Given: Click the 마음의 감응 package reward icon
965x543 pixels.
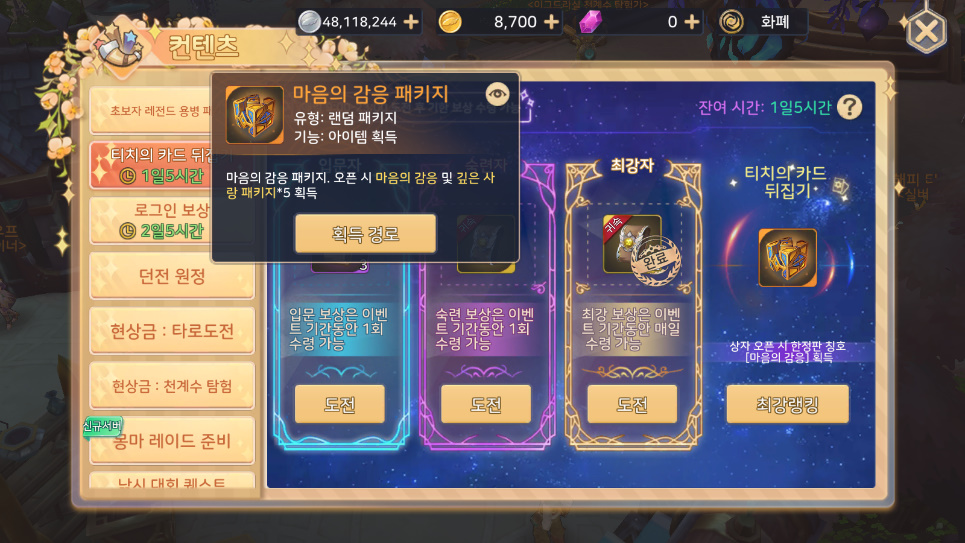Looking at the screenshot, I should point(788,258).
